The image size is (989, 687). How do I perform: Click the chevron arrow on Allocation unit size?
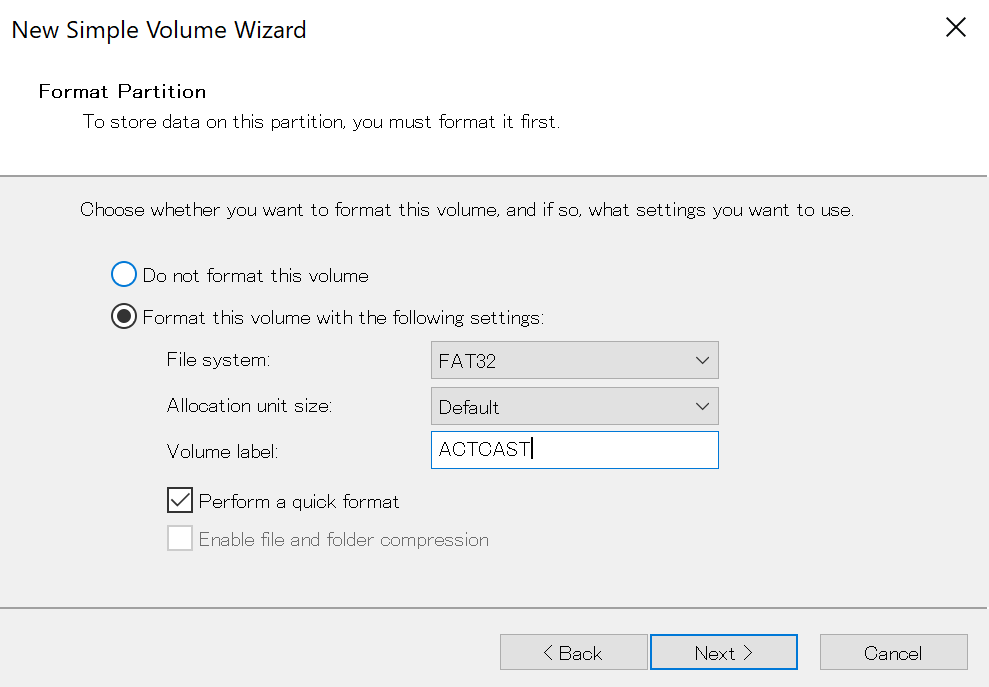[702, 407]
